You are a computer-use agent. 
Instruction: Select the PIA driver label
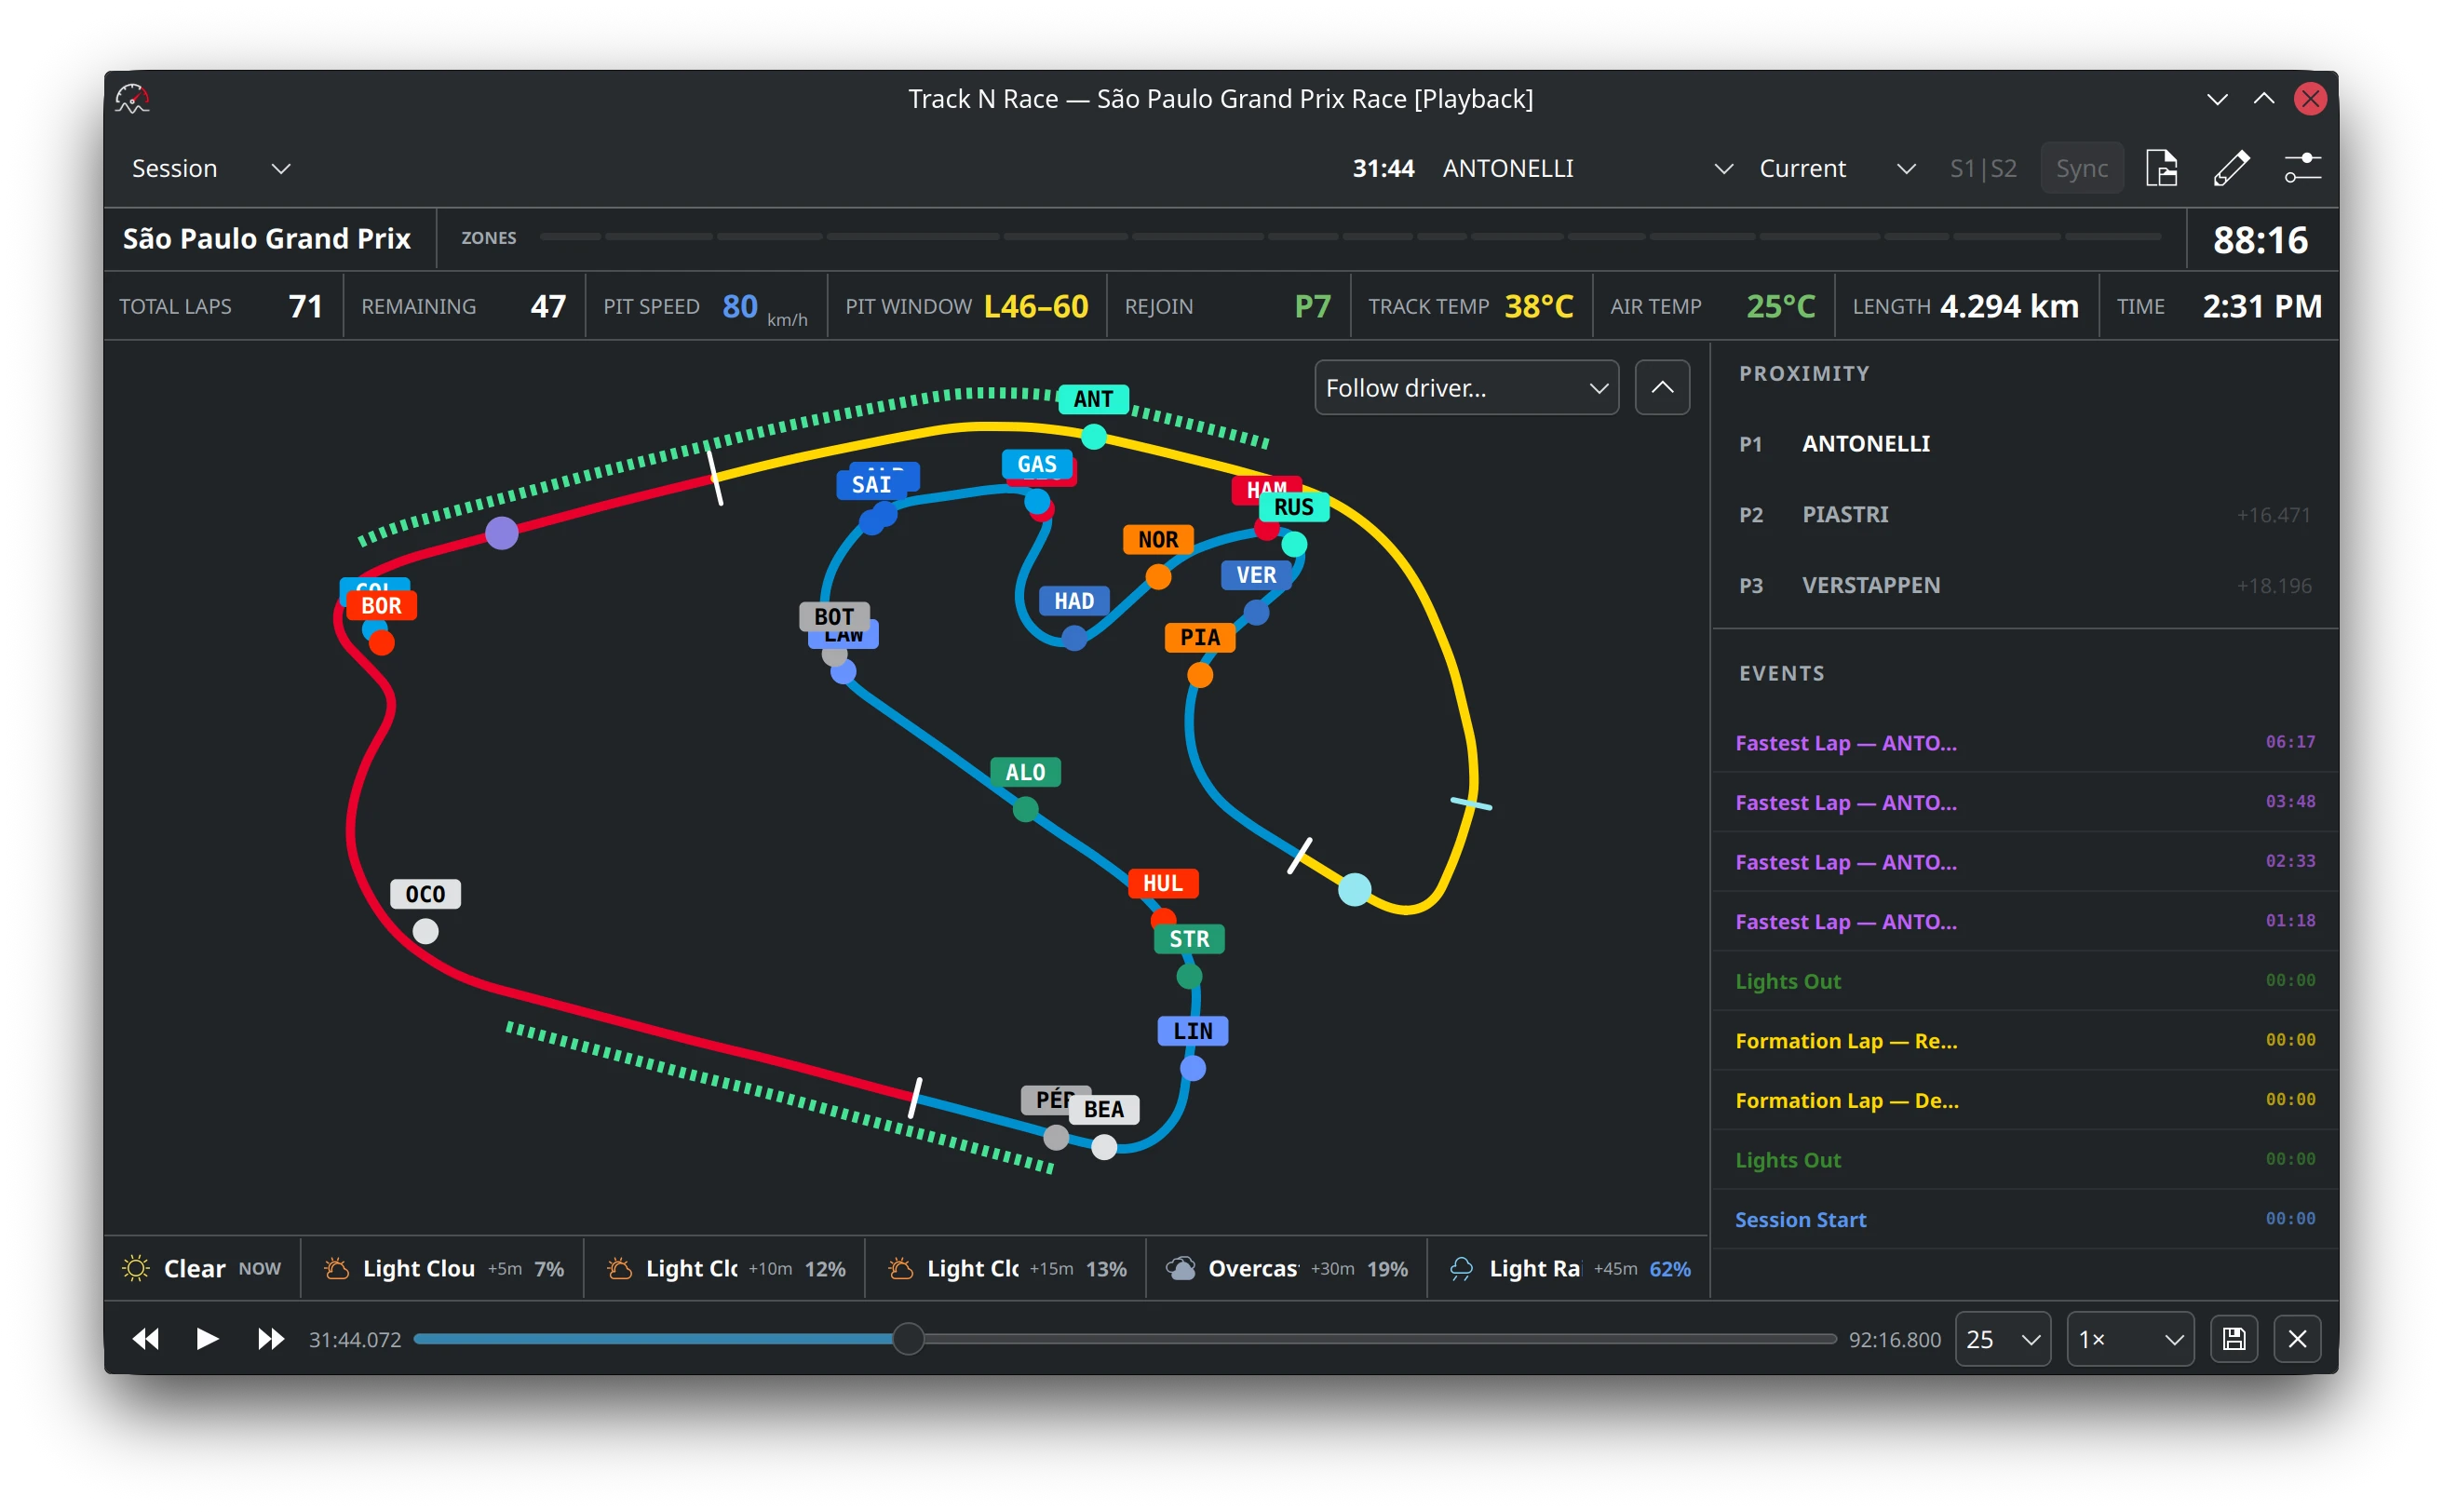[x=1200, y=637]
